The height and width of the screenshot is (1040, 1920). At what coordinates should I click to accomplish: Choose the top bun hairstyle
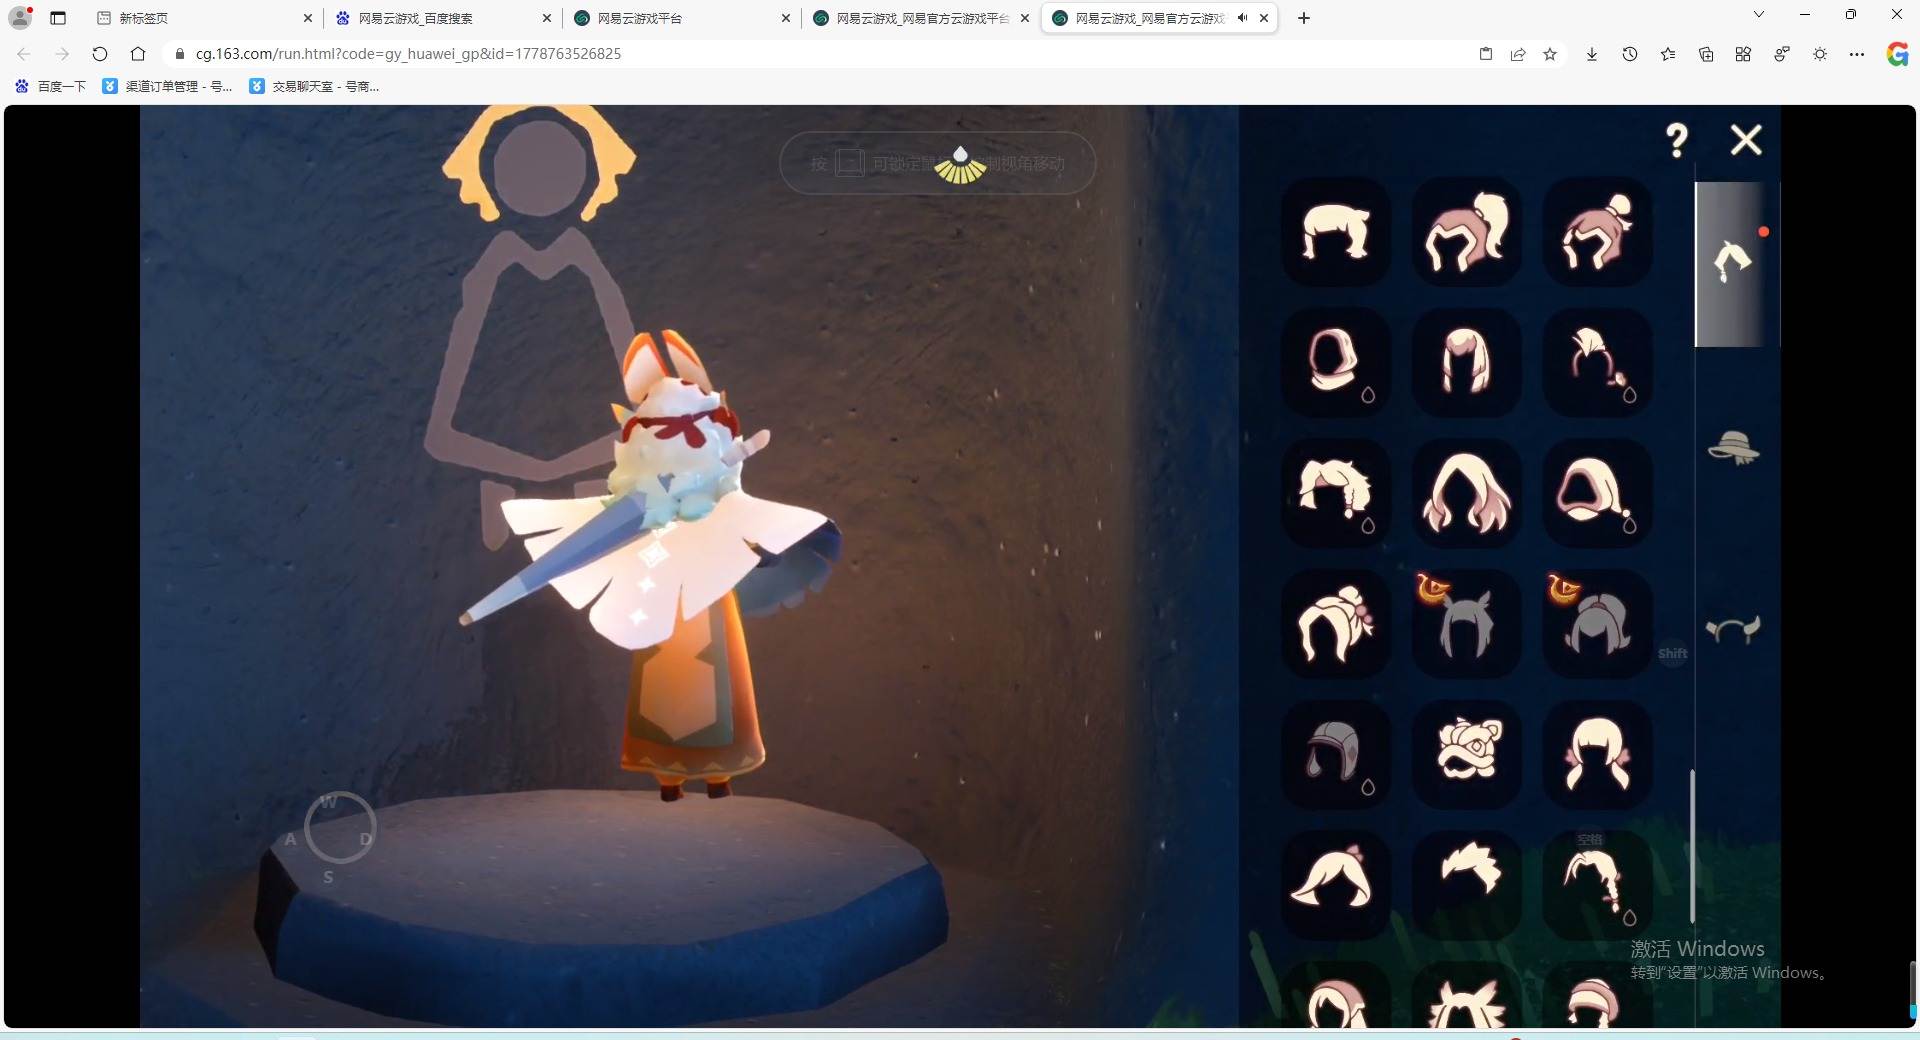point(1597,232)
